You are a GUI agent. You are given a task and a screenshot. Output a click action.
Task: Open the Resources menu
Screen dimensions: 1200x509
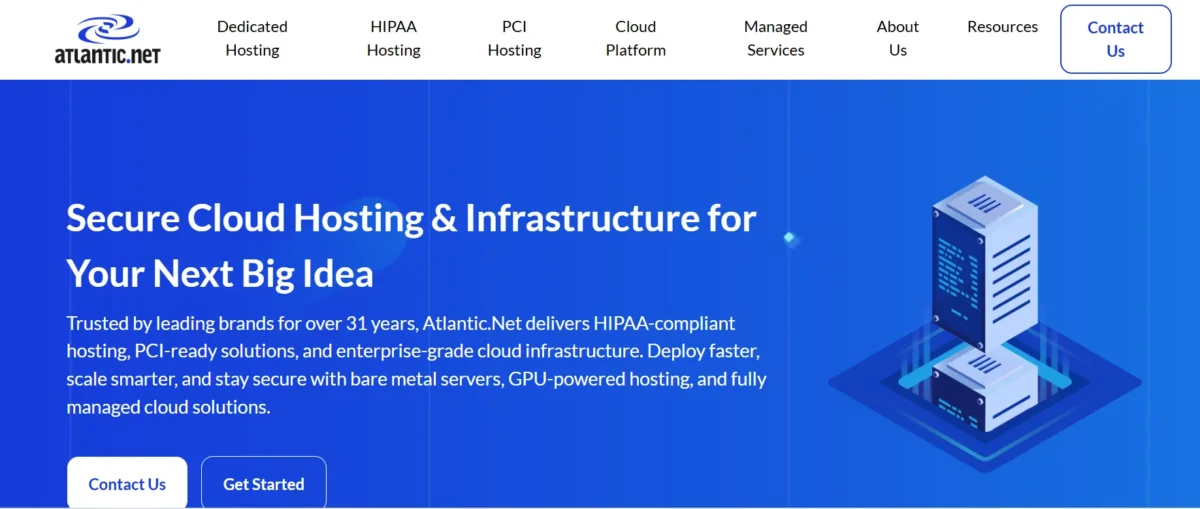click(1002, 27)
